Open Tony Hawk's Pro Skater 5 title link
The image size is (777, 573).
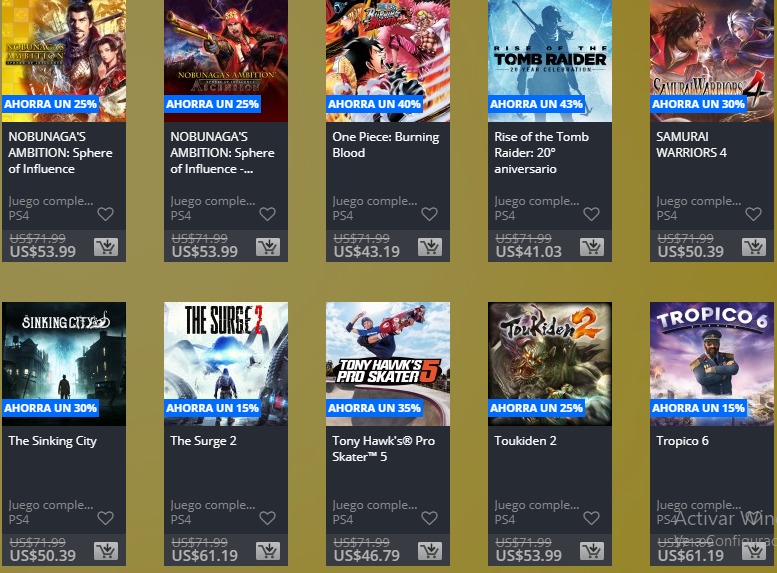[384, 449]
